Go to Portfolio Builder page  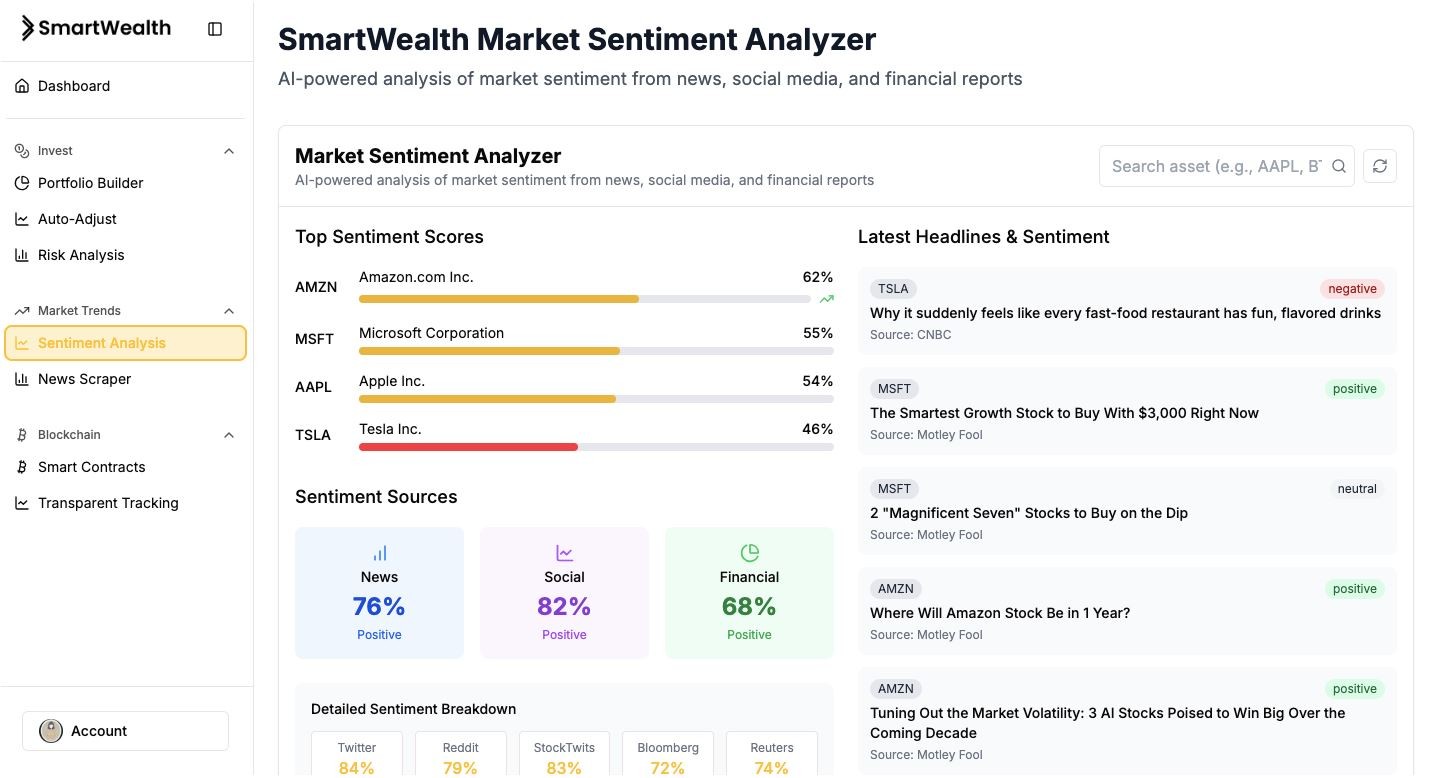tap(90, 183)
